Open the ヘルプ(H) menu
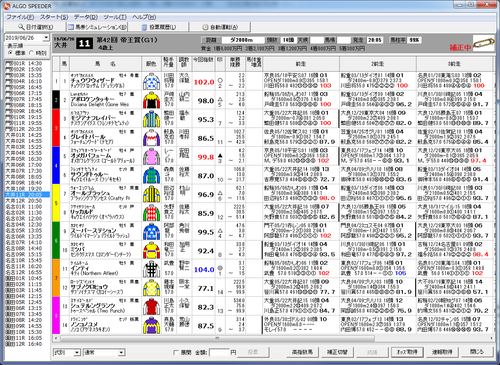This screenshot has height=365, width=500. click(x=144, y=17)
